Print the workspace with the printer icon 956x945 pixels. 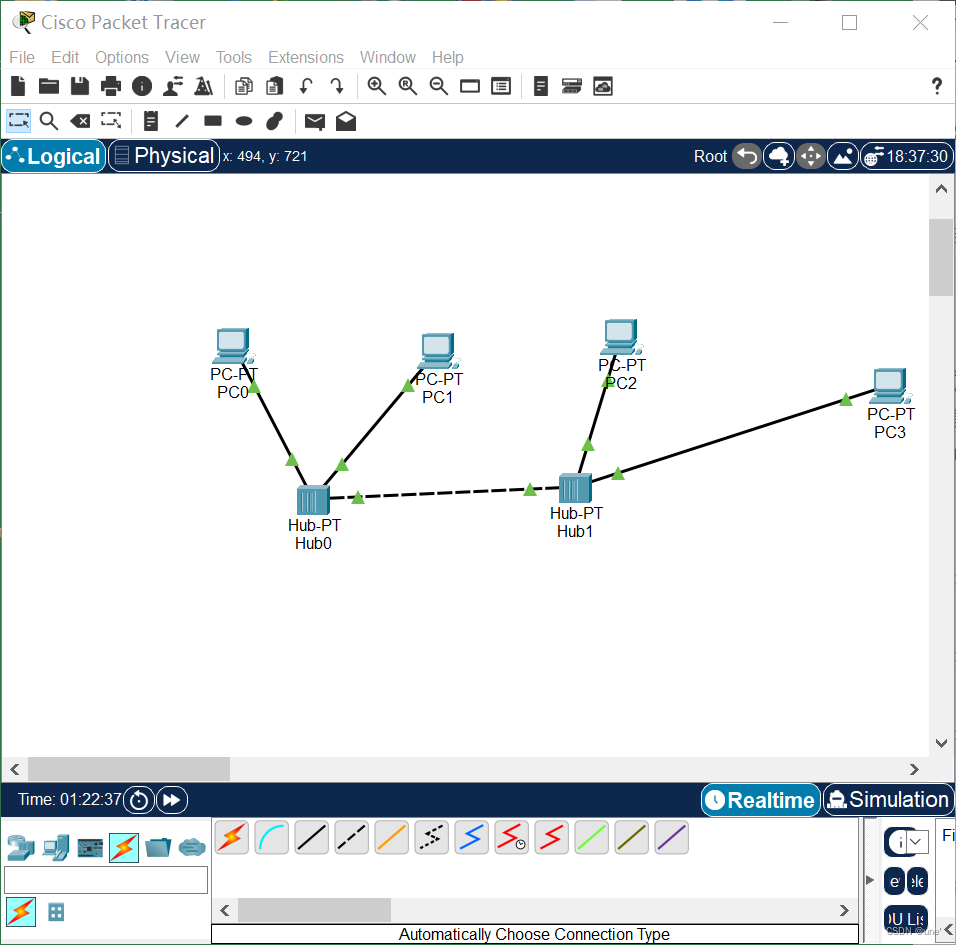coord(110,86)
